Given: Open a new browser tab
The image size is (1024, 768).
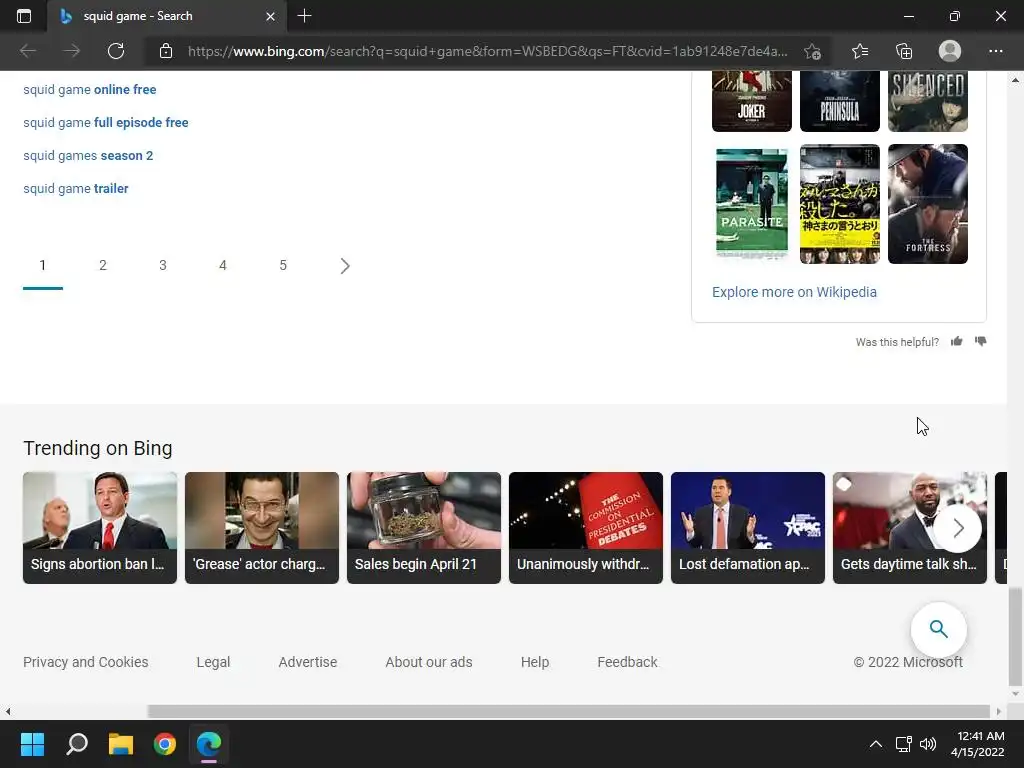Looking at the screenshot, I should (304, 16).
